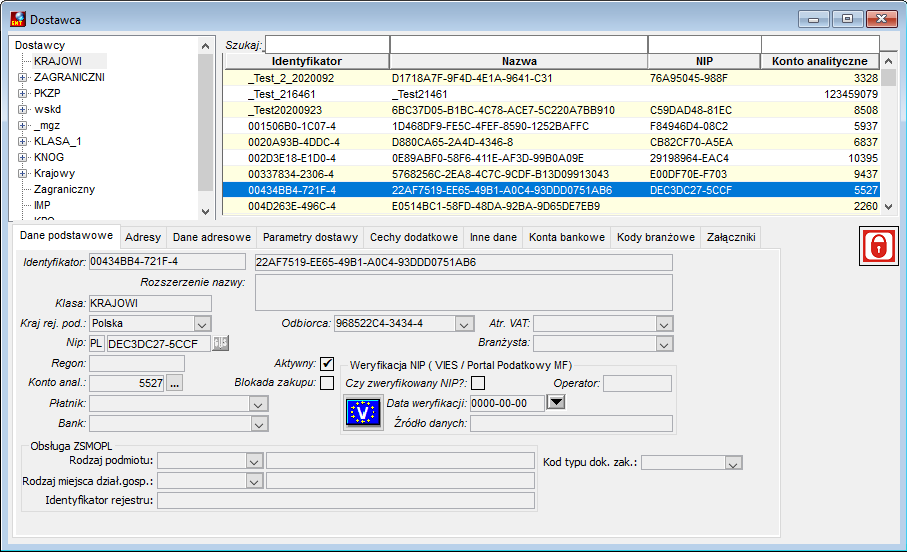Click the Dostawca window application icon
Image resolution: width=907 pixels, height=552 pixels.
(18, 19)
